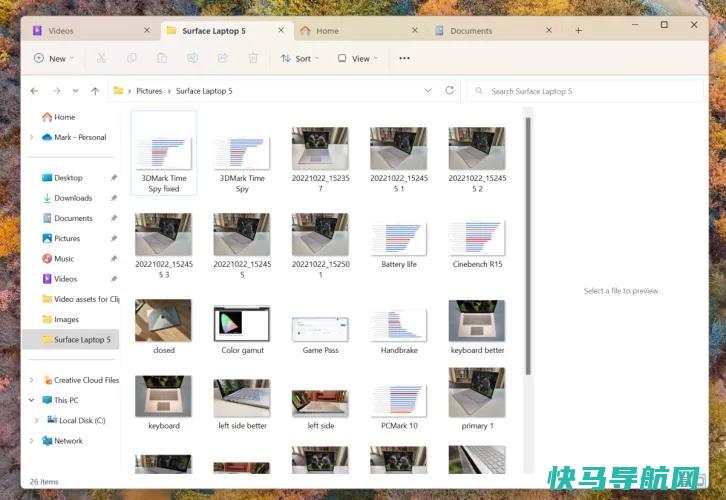Go forward with the right arrow

(x=56, y=91)
